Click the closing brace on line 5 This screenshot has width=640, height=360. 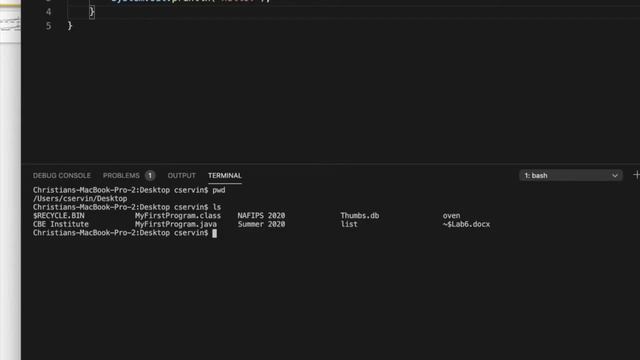click(70, 26)
